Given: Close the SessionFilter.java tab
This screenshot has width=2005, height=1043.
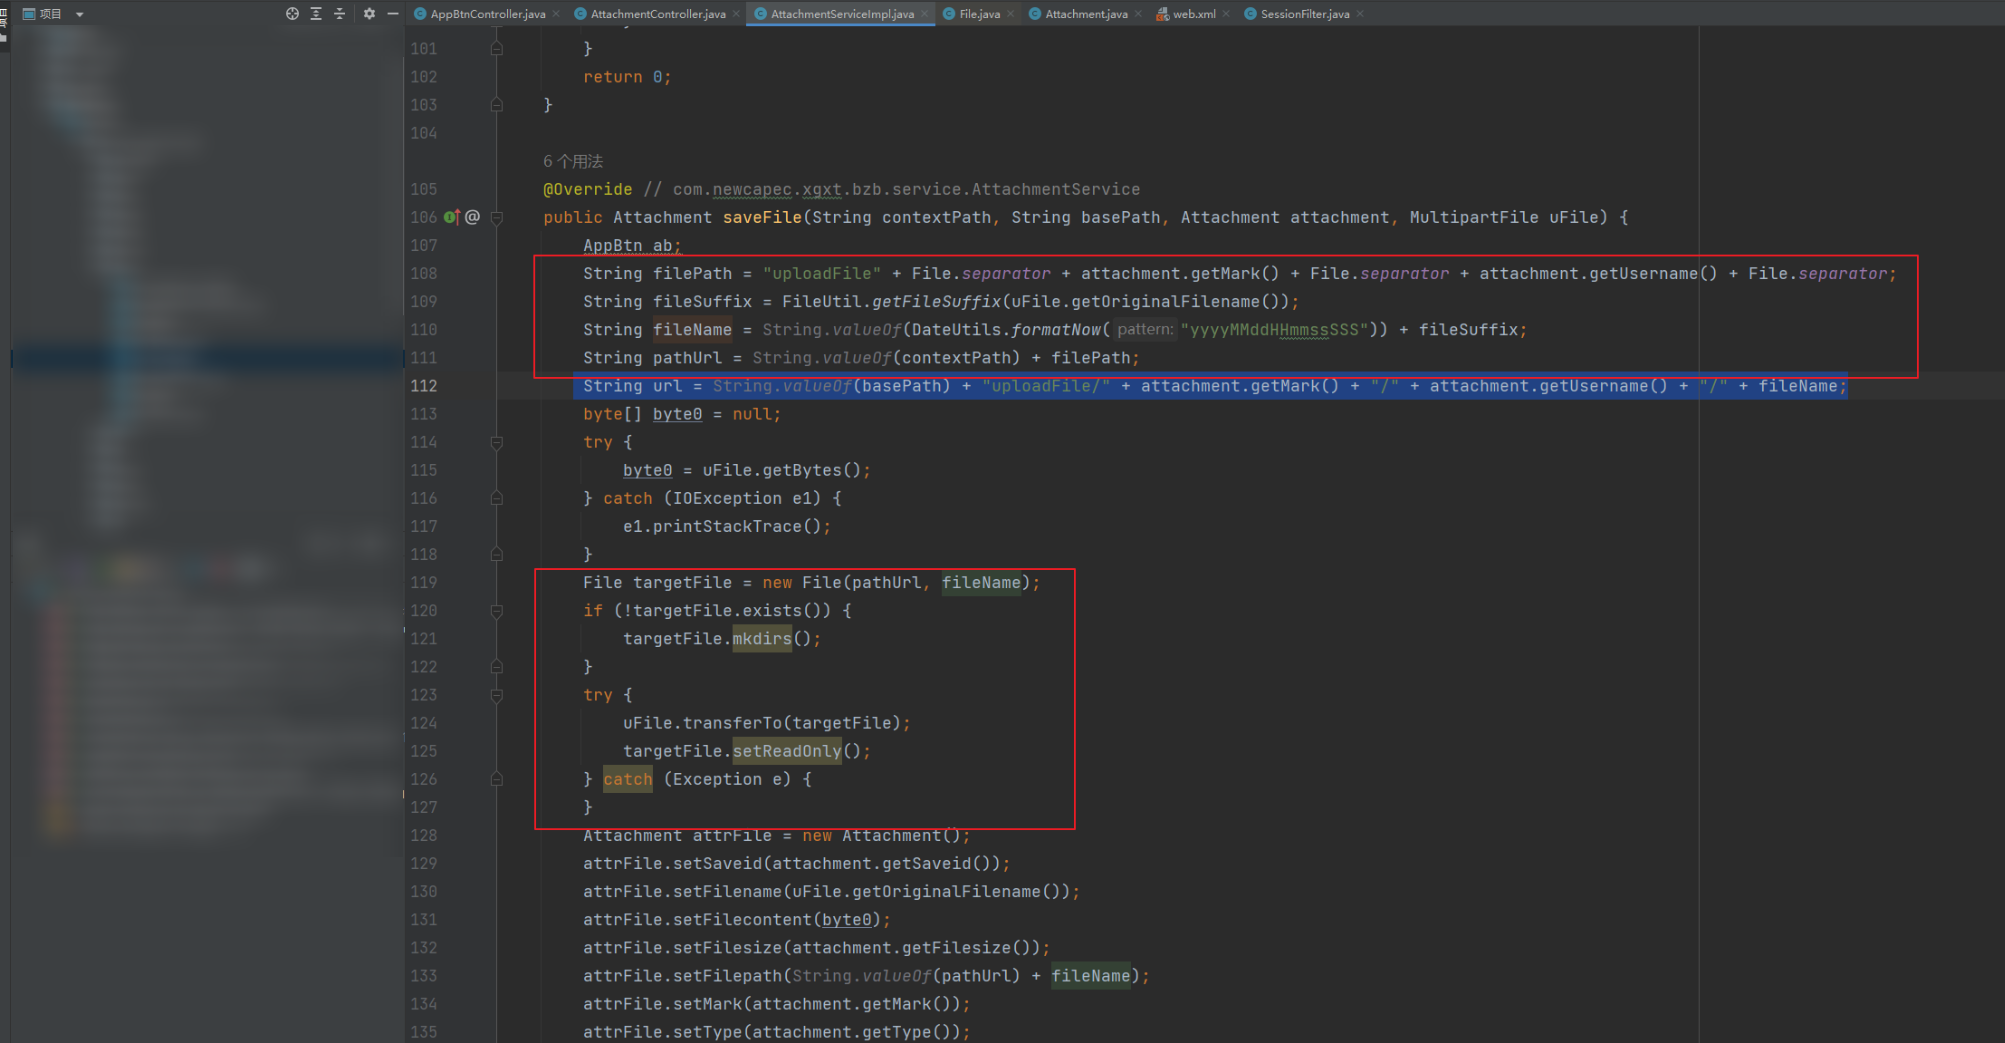Looking at the screenshot, I should coord(1361,14).
